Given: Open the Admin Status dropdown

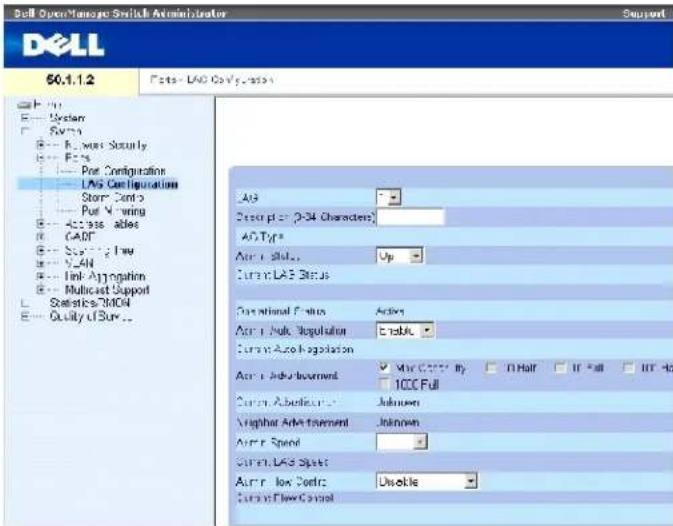Looking at the screenshot, I should (400, 256).
